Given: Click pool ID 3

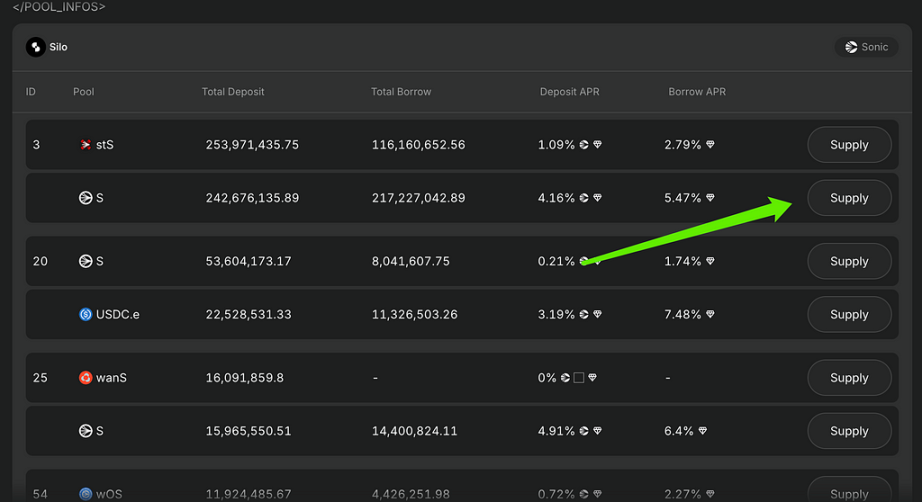Looking at the screenshot, I should [x=36, y=145].
